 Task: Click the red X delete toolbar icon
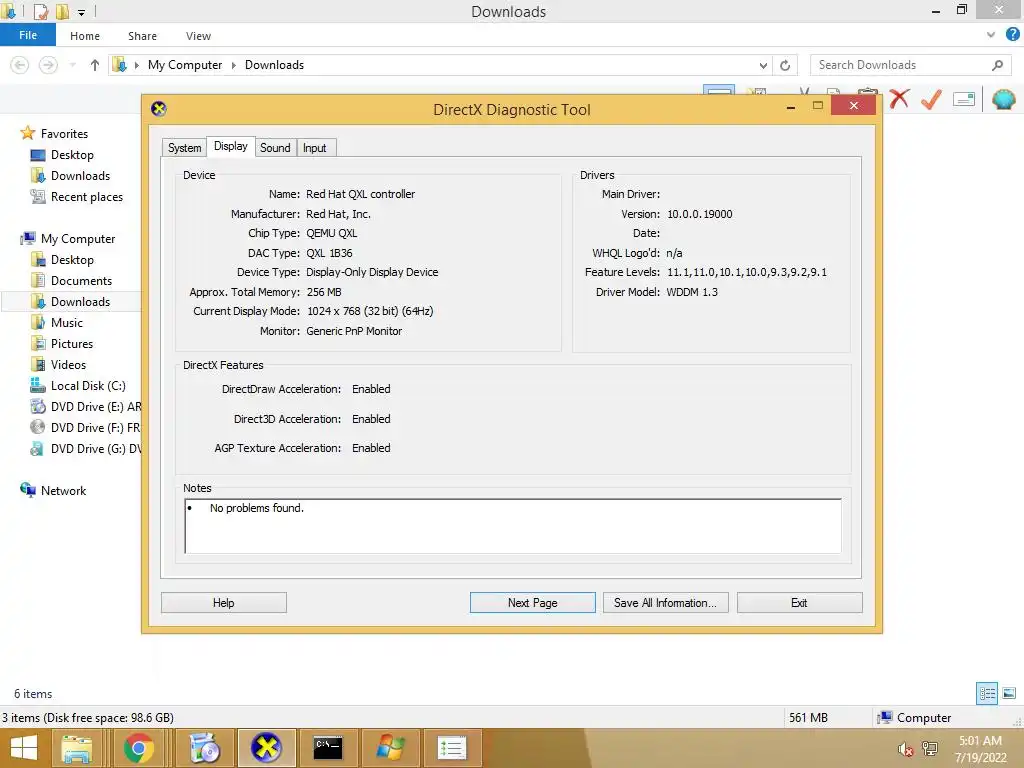(899, 99)
